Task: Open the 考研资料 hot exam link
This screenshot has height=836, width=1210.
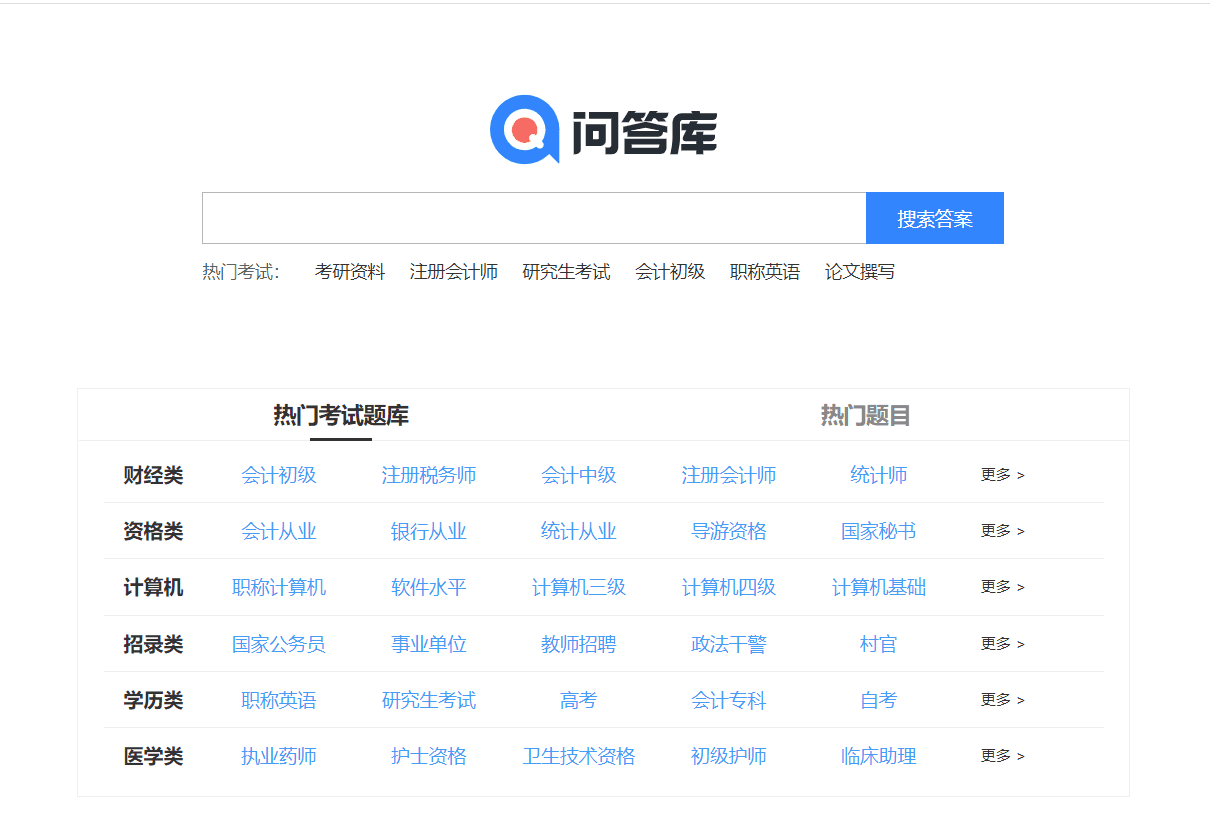Action: pyautogui.click(x=349, y=272)
